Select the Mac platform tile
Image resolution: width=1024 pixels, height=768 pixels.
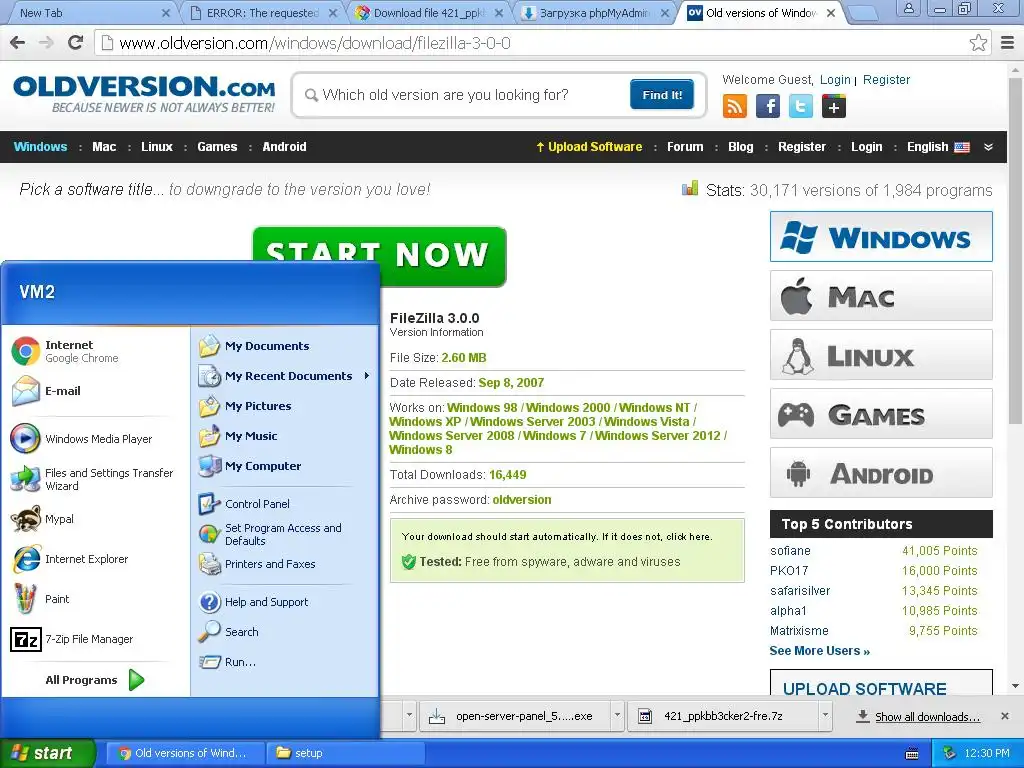pyautogui.click(x=881, y=296)
